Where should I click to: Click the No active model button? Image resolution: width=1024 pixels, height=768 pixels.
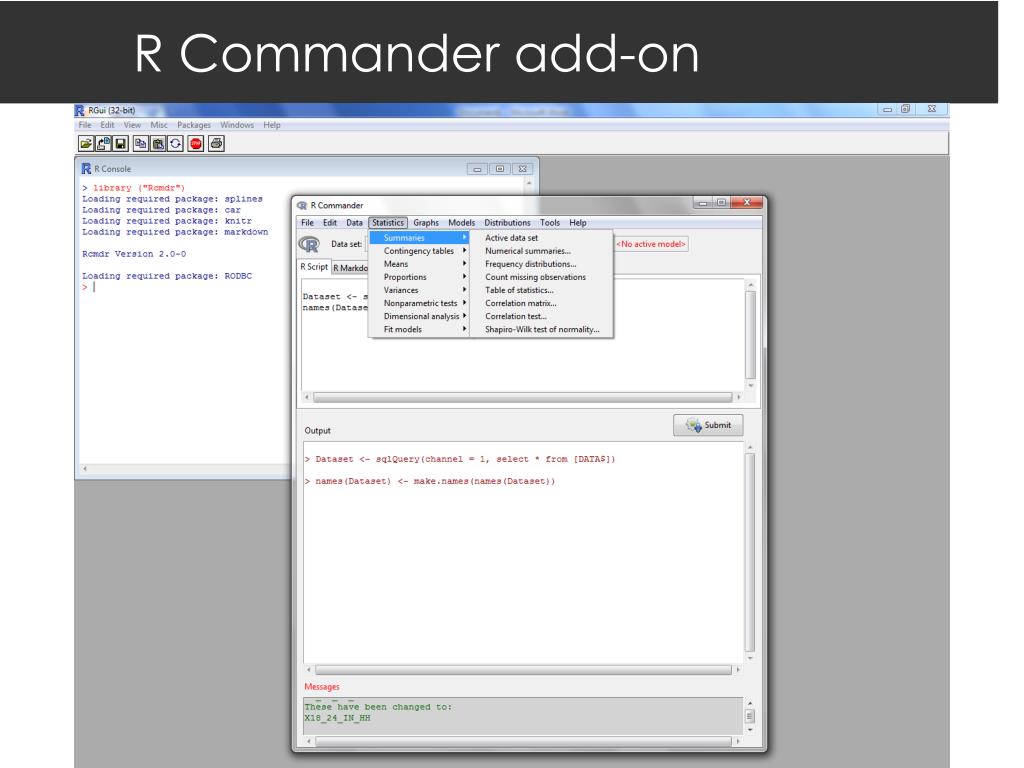click(x=651, y=244)
